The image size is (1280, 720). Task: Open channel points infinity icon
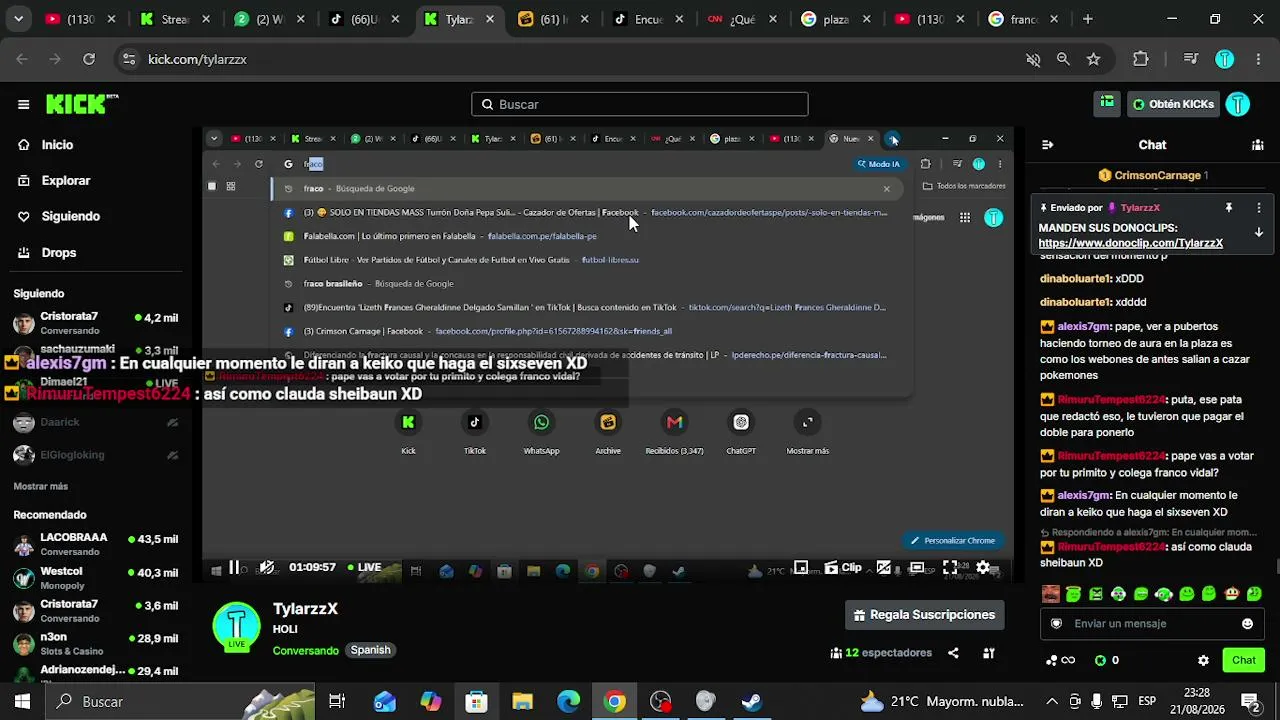pyautogui.click(x=1061, y=661)
